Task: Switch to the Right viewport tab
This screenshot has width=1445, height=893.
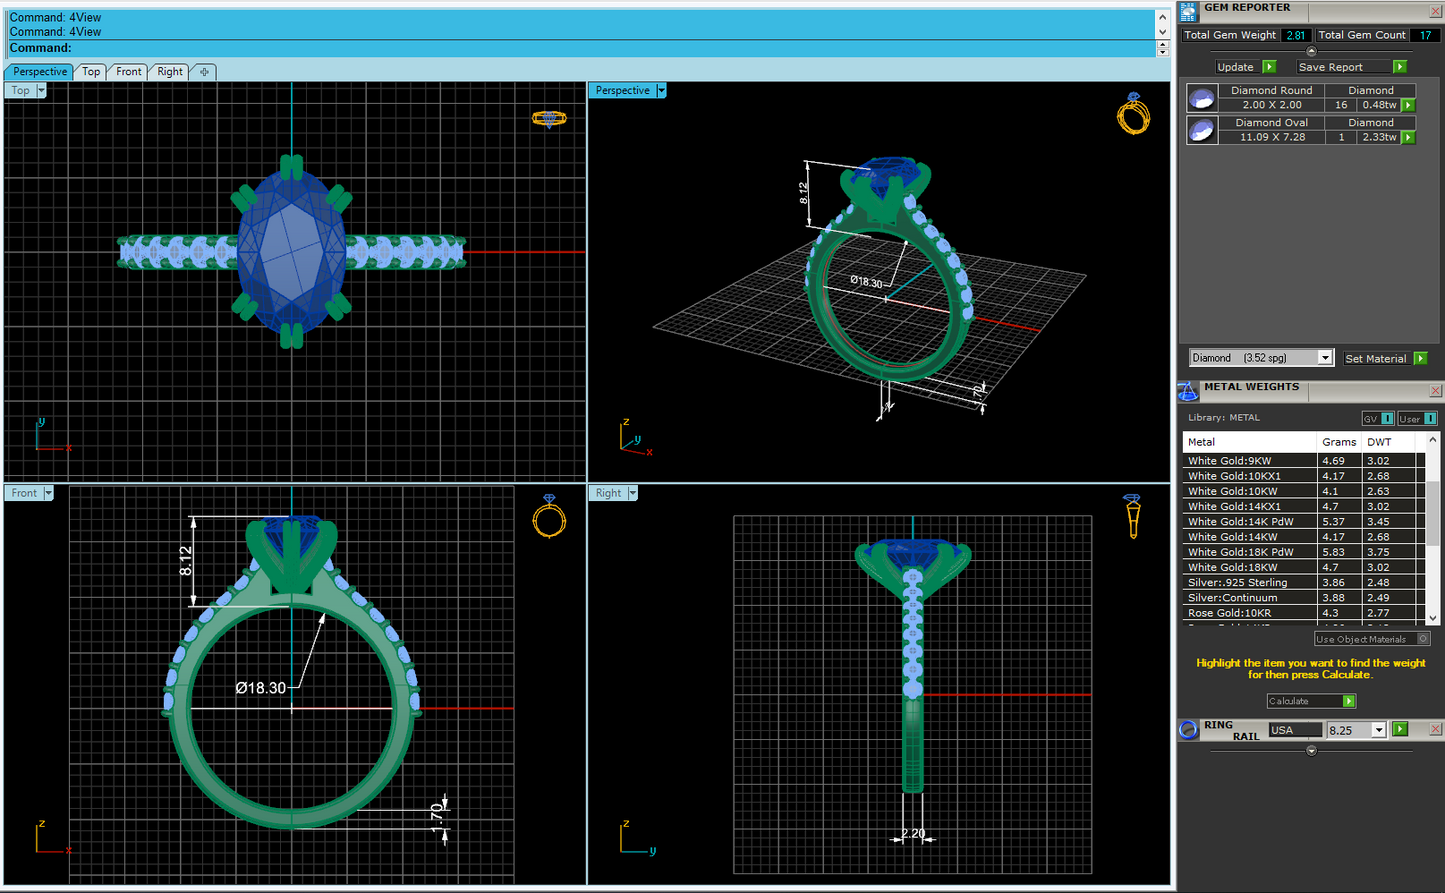Action: click(170, 72)
